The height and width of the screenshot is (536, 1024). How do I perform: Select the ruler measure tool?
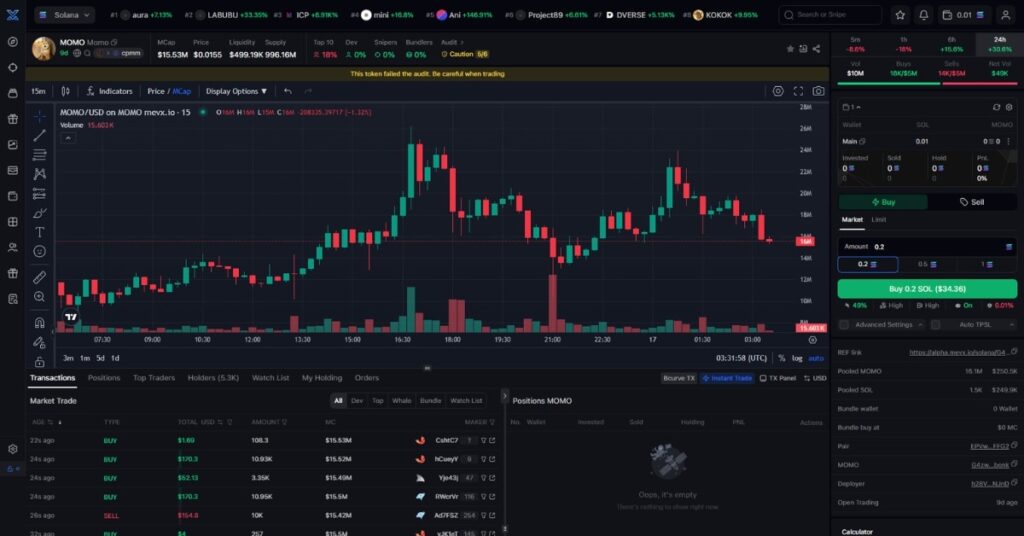tap(40, 277)
